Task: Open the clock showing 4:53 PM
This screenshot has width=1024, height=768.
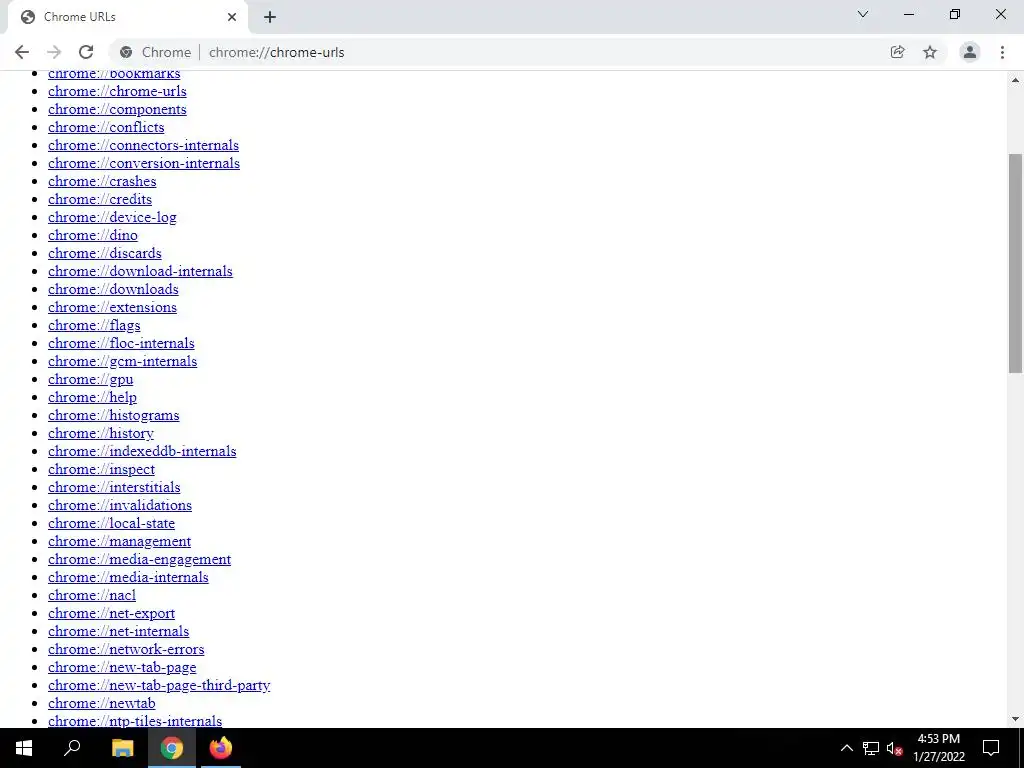Action: coord(938,748)
